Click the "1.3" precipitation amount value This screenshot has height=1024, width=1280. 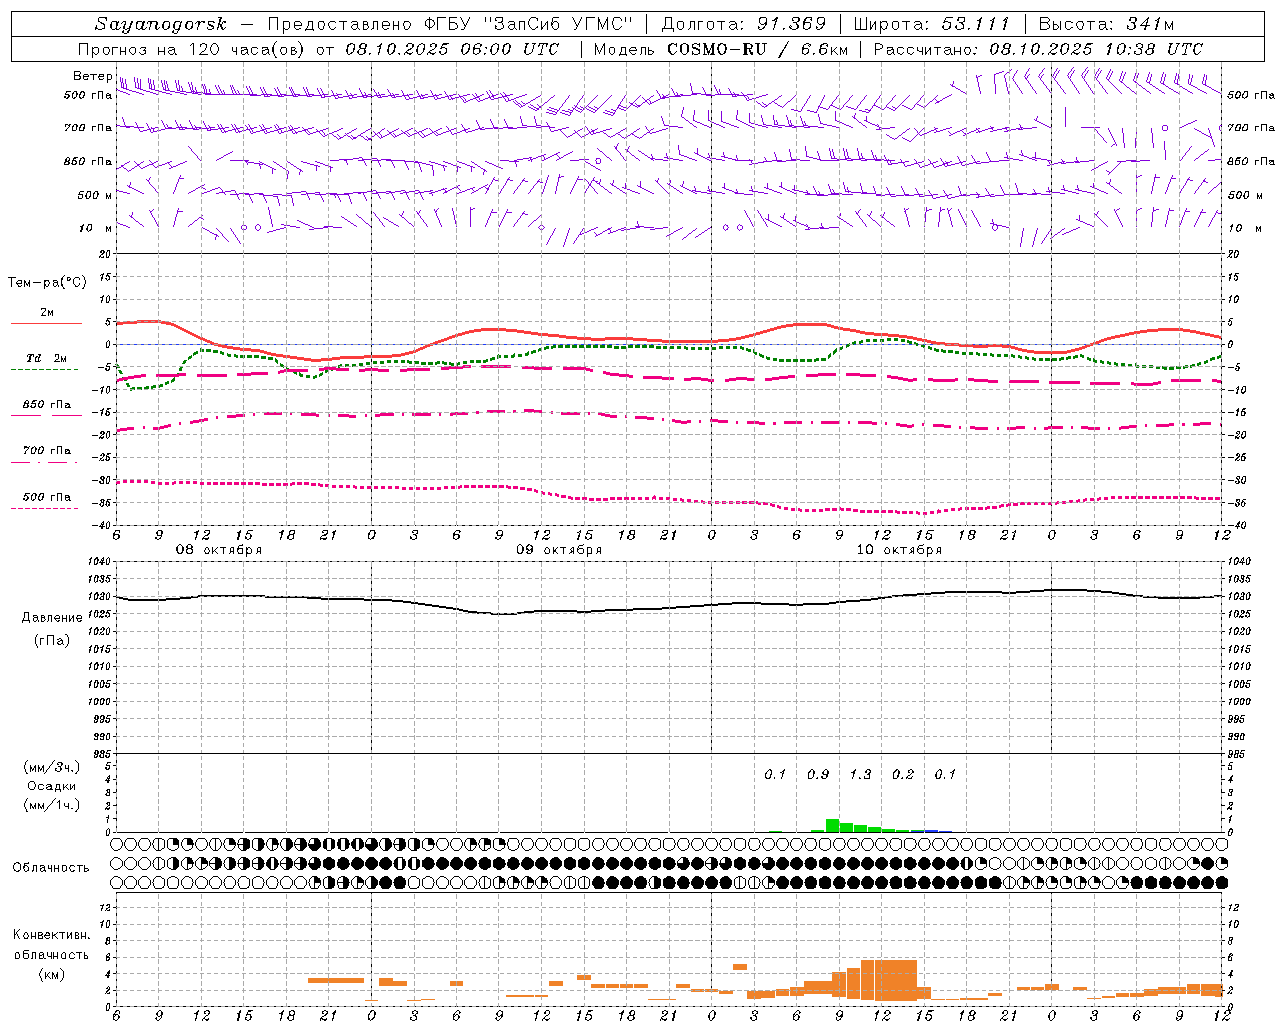(860, 774)
